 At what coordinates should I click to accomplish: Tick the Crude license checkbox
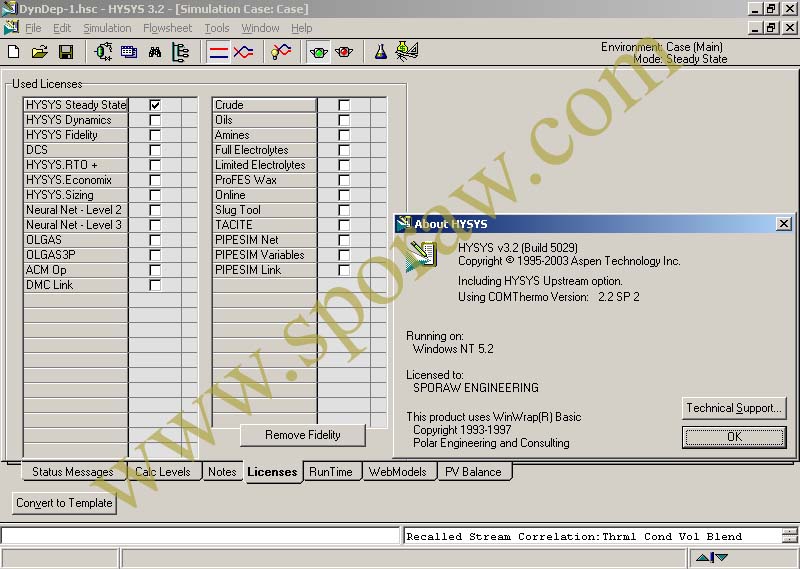[344, 105]
